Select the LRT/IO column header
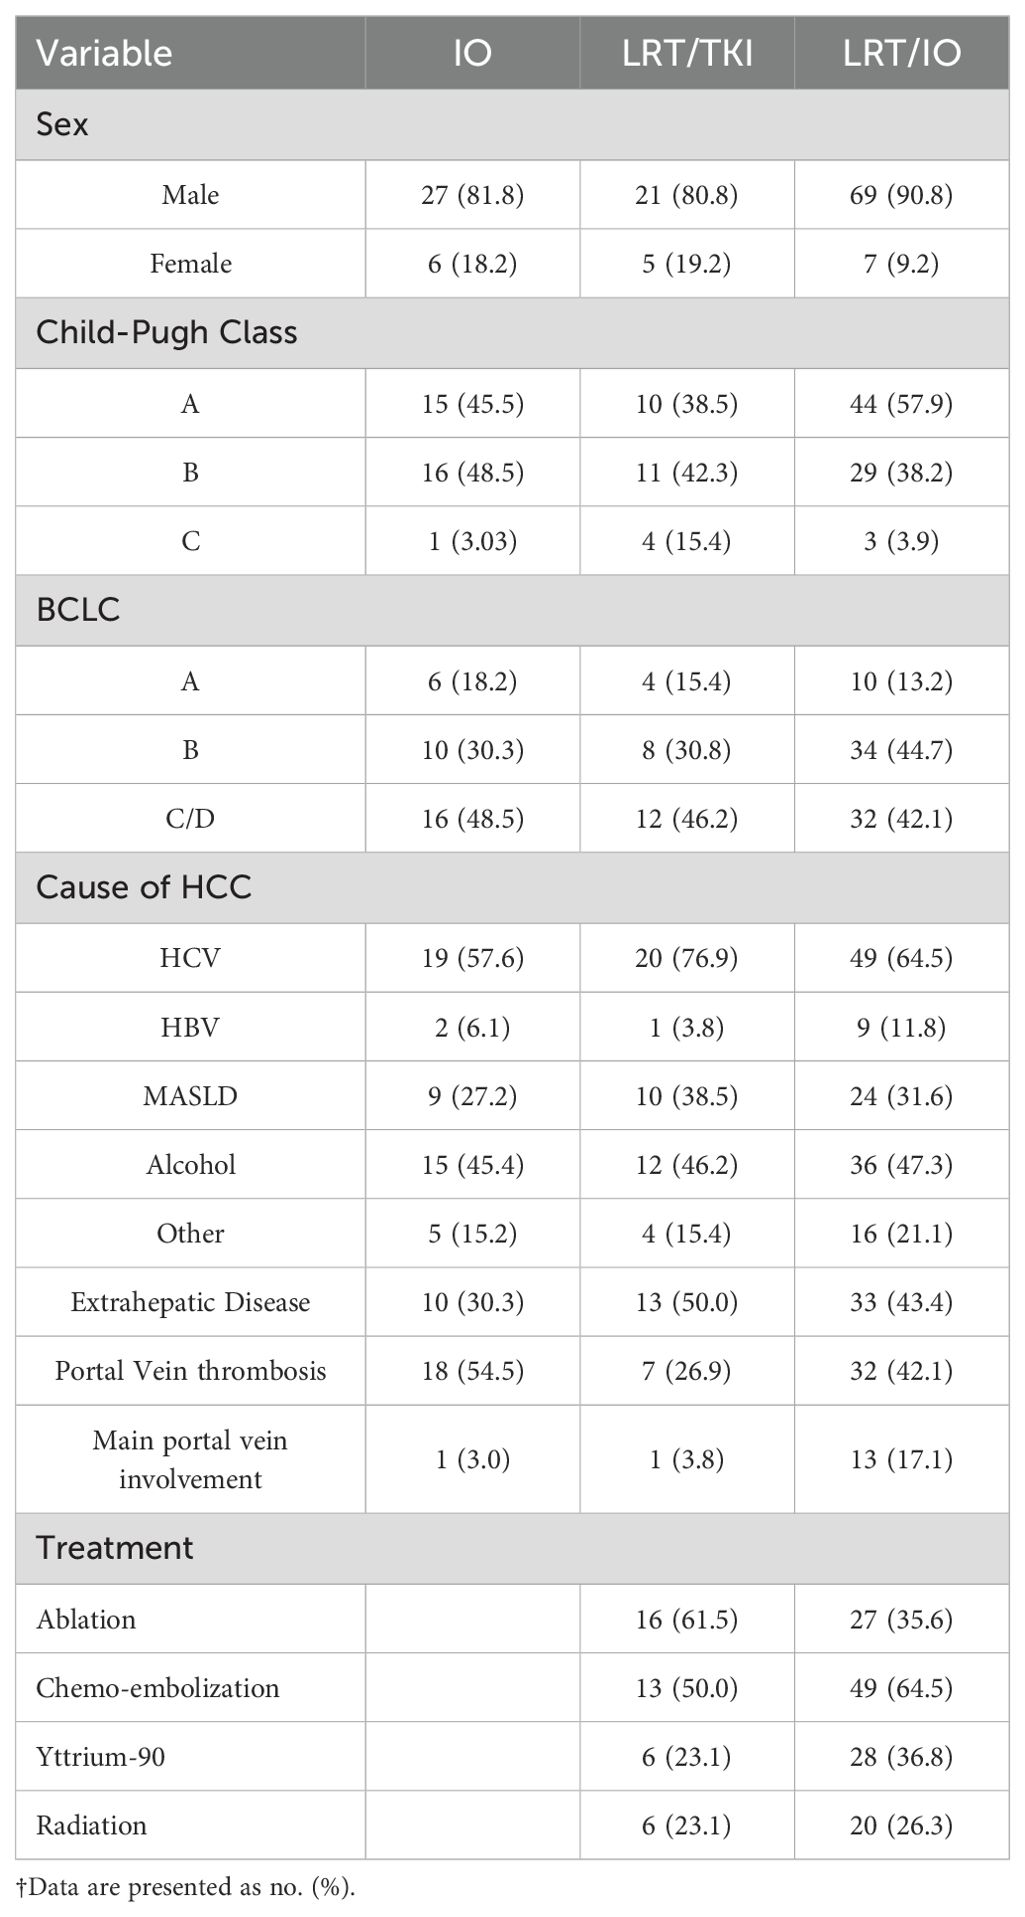Screen dimensions: 1025x1917 (901, 53)
